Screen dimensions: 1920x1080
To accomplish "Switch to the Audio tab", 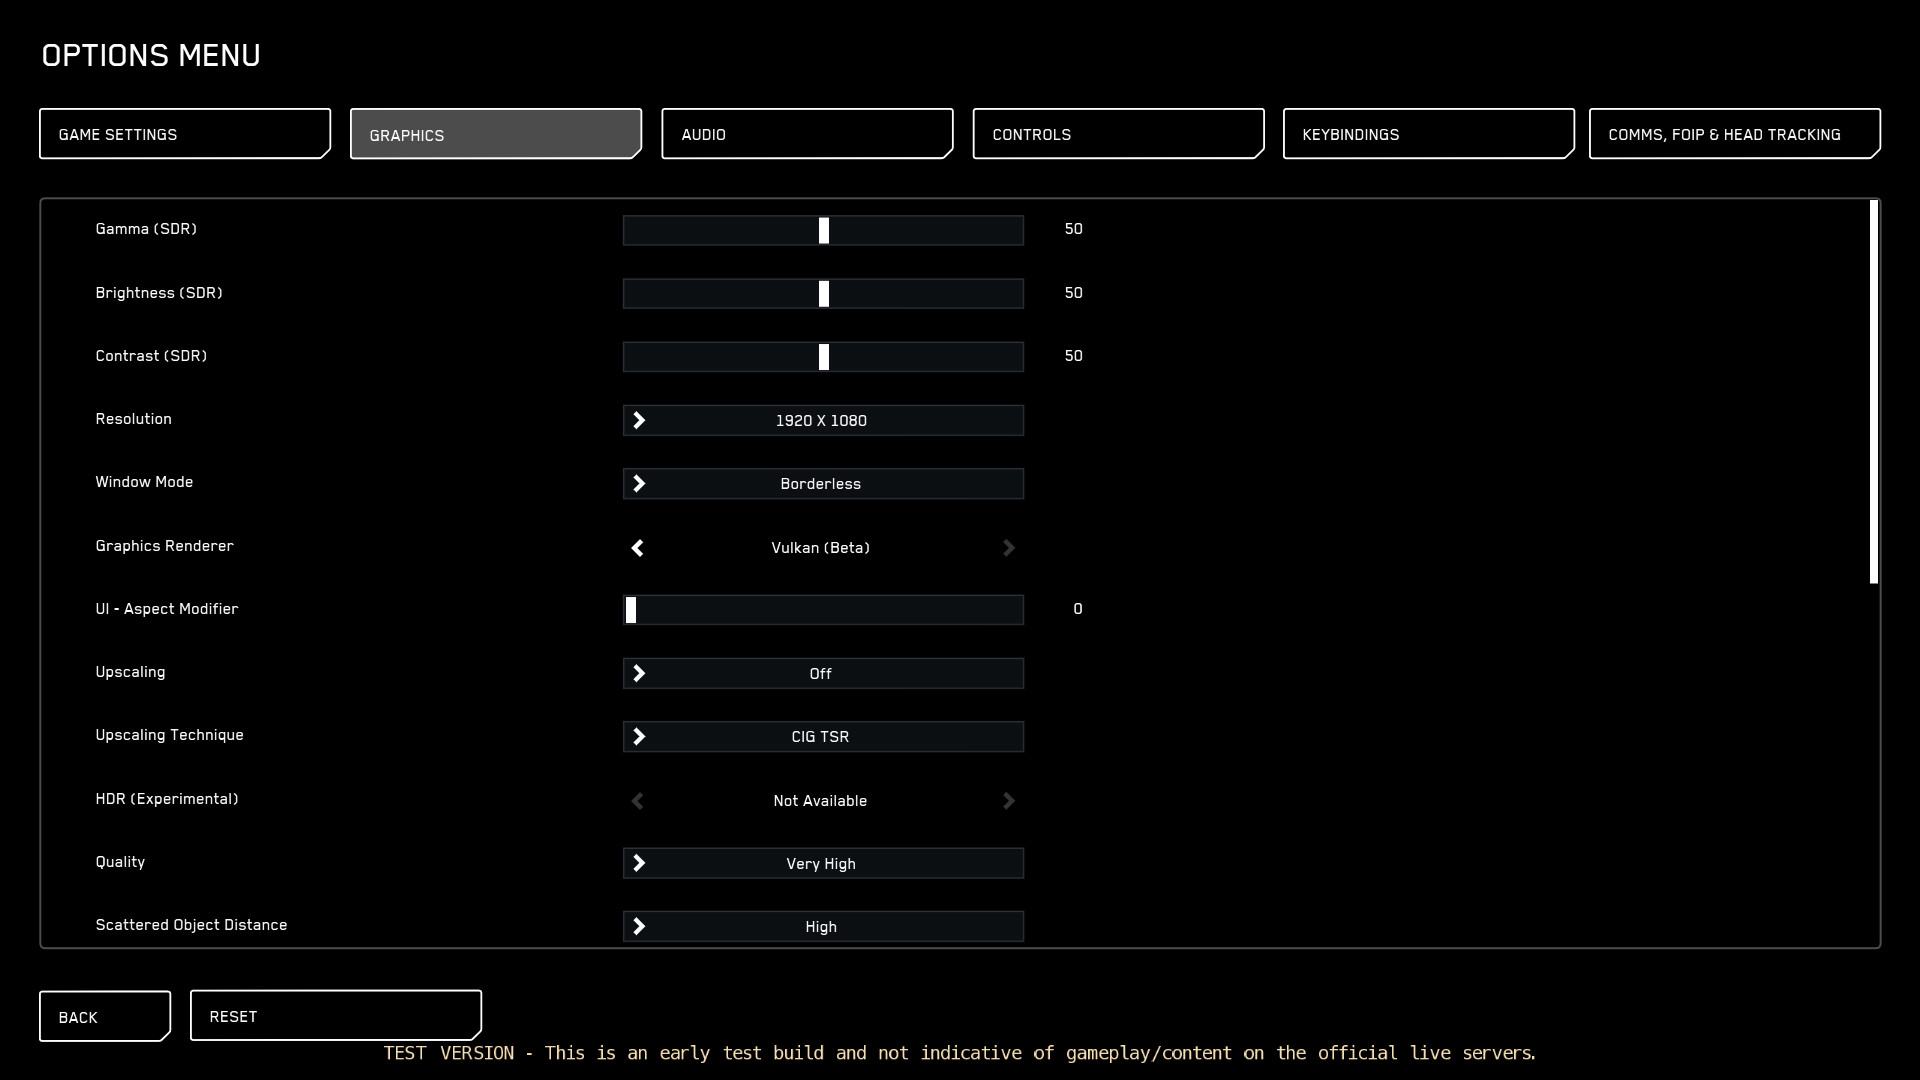I will (806, 134).
